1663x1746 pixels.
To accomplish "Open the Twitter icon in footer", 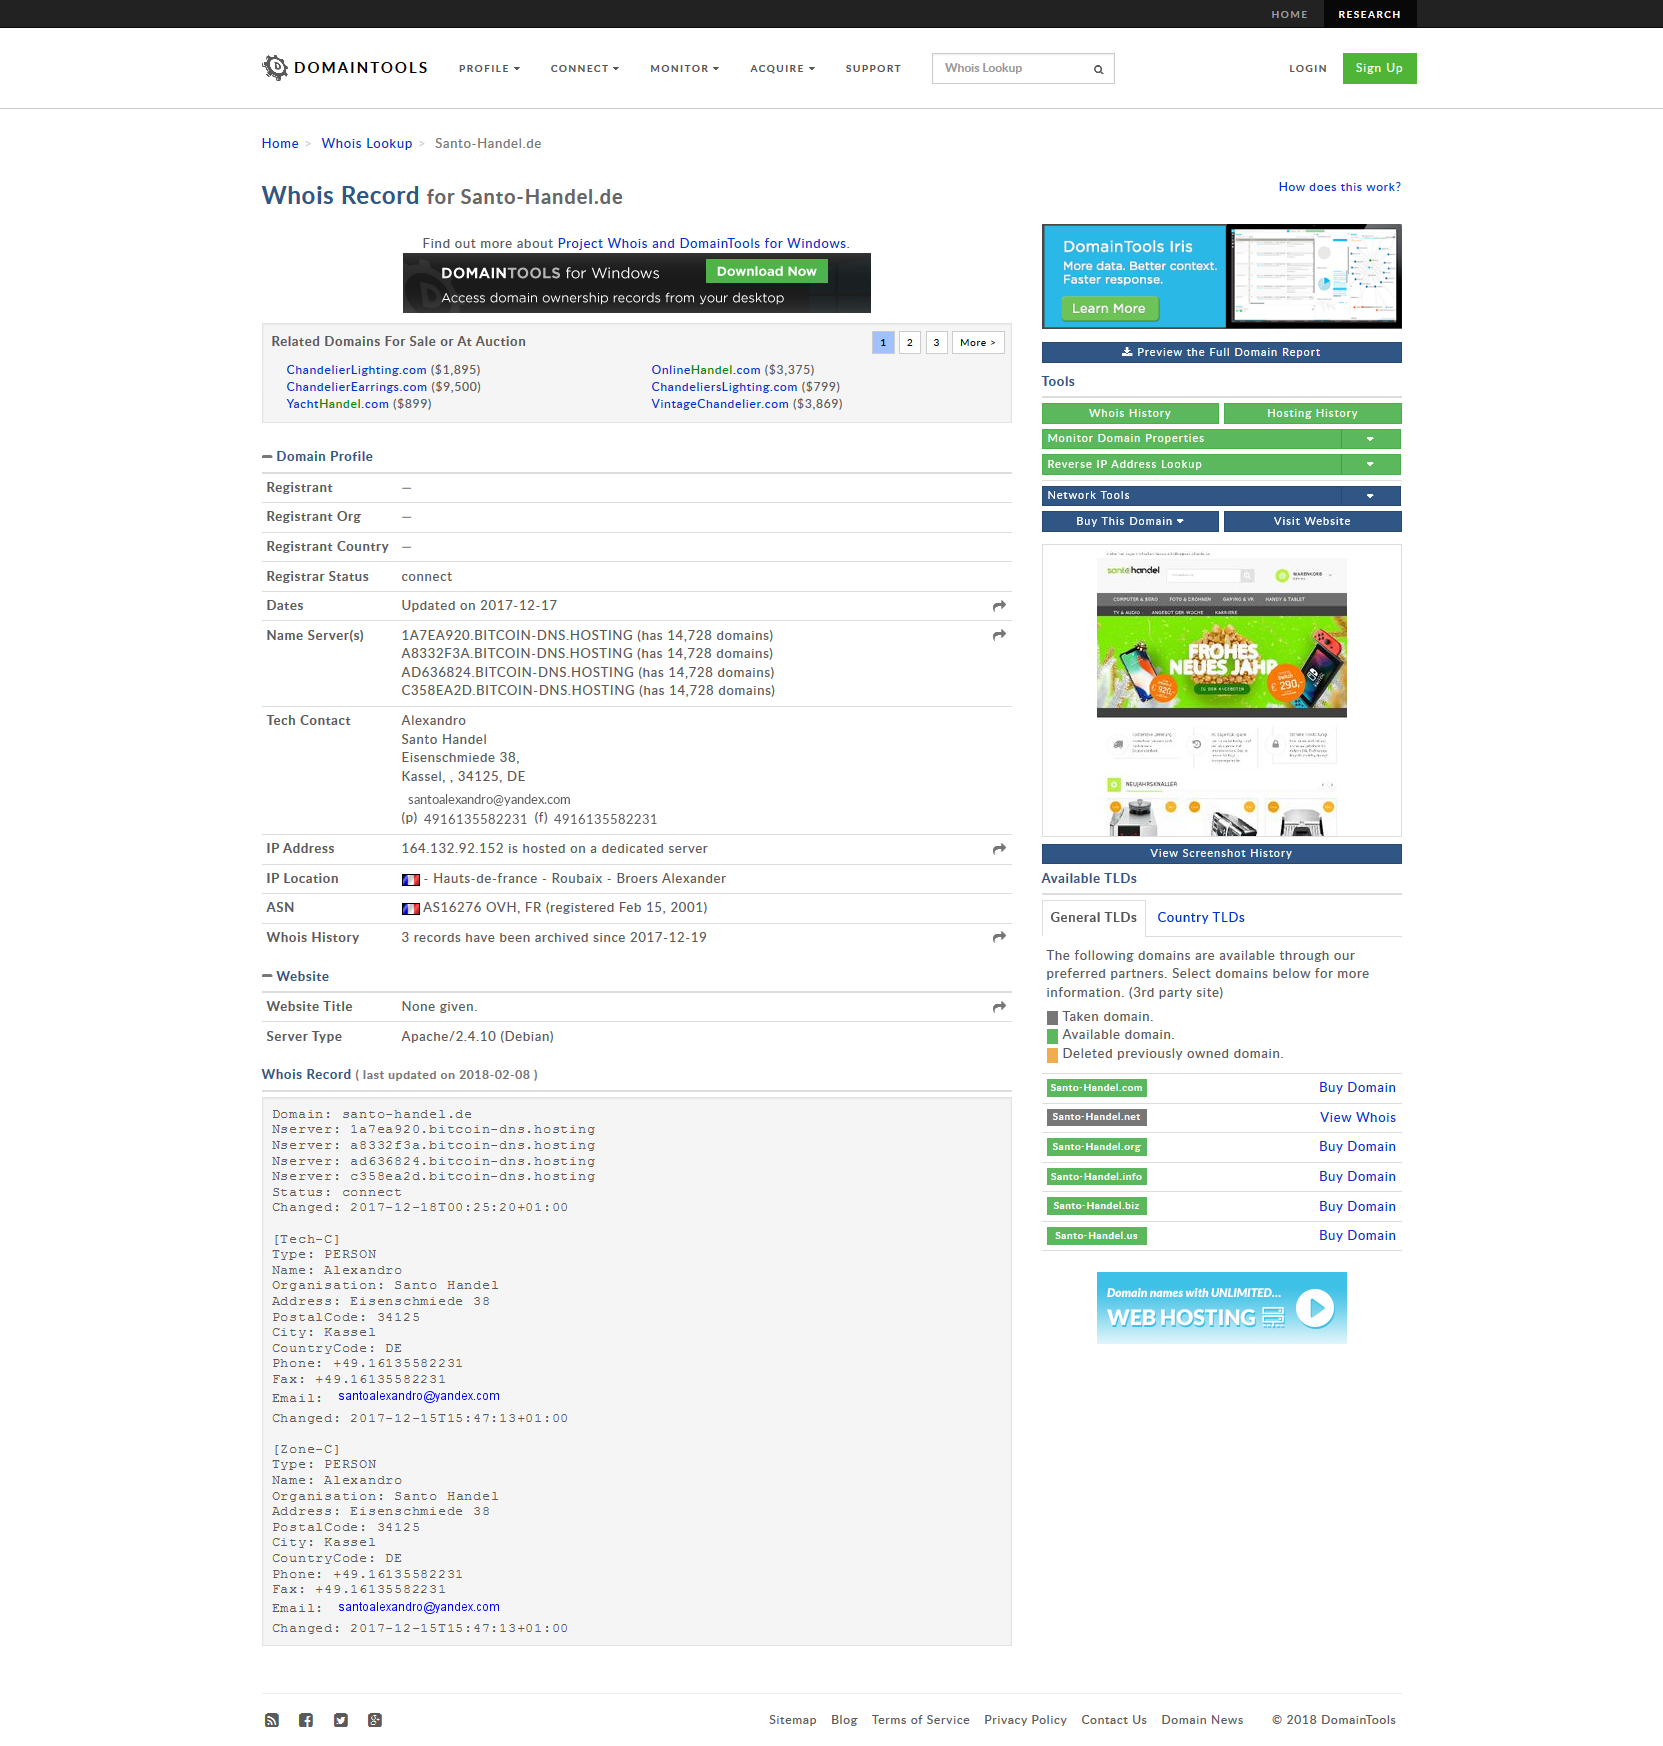I will (341, 1720).
